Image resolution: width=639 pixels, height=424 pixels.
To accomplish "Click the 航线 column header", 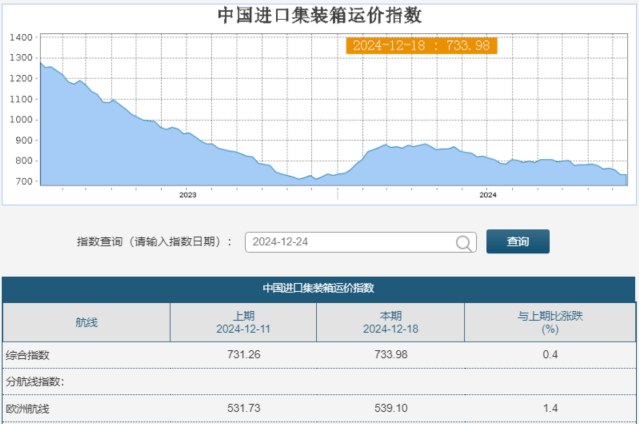I will (x=86, y=322).
